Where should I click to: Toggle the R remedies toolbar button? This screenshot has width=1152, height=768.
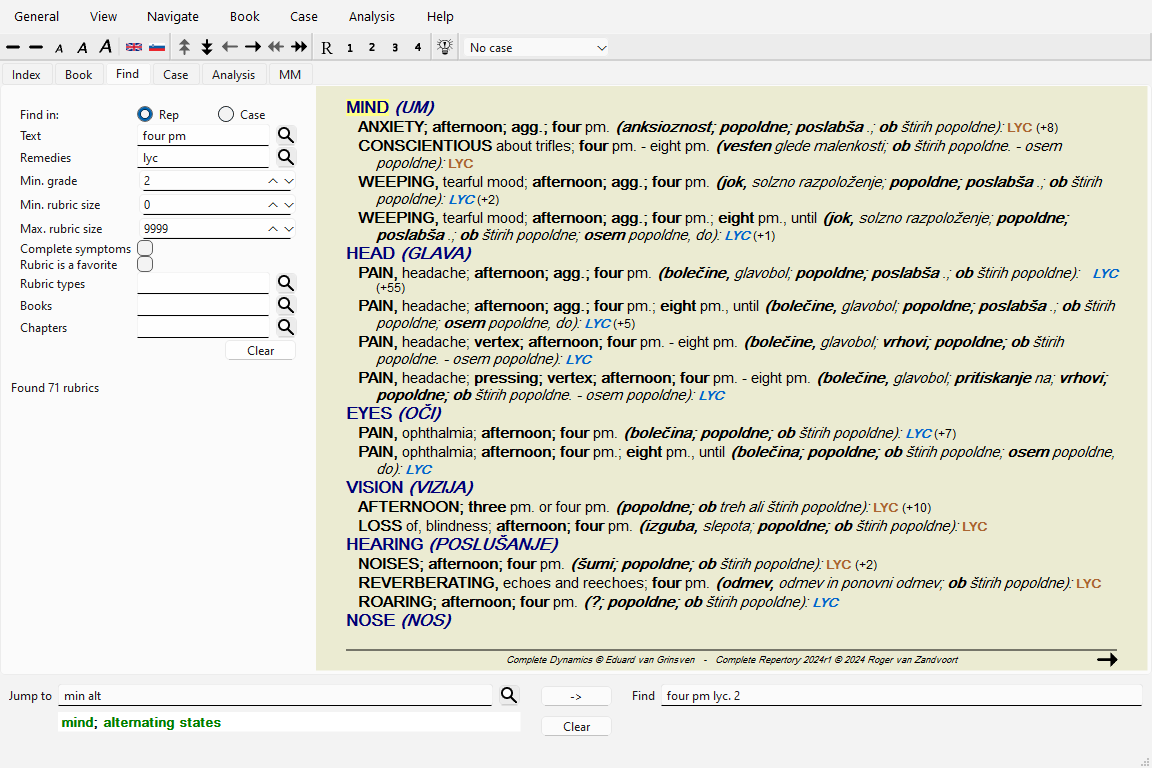click(327, 48)
